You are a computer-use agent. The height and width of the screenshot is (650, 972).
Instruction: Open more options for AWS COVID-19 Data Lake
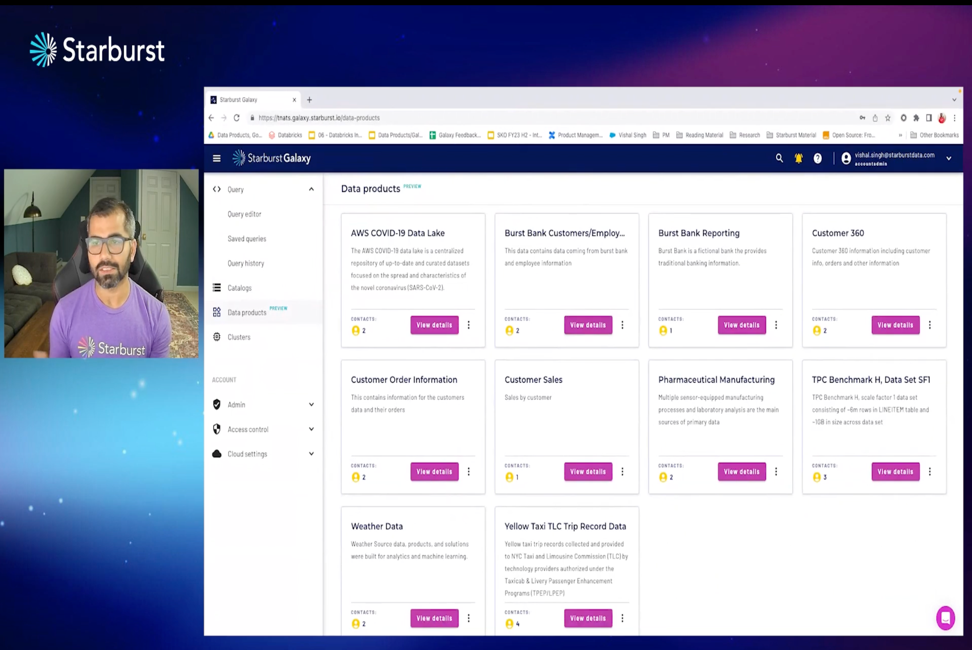pyautogui.click(x=469, y=325)
